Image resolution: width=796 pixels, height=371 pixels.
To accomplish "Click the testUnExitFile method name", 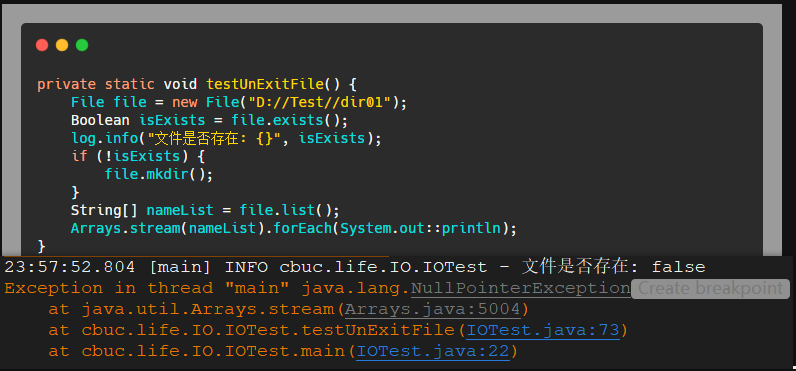I will click(265, 84).
